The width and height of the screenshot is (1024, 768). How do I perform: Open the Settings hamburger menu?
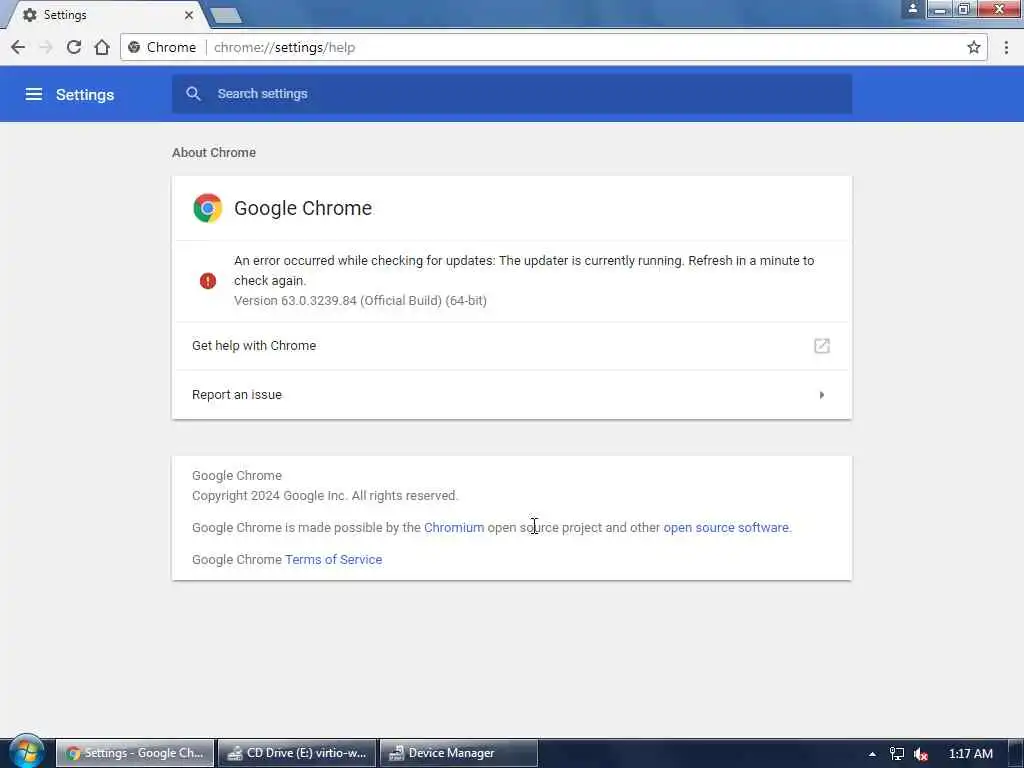(x=33, y=94)
